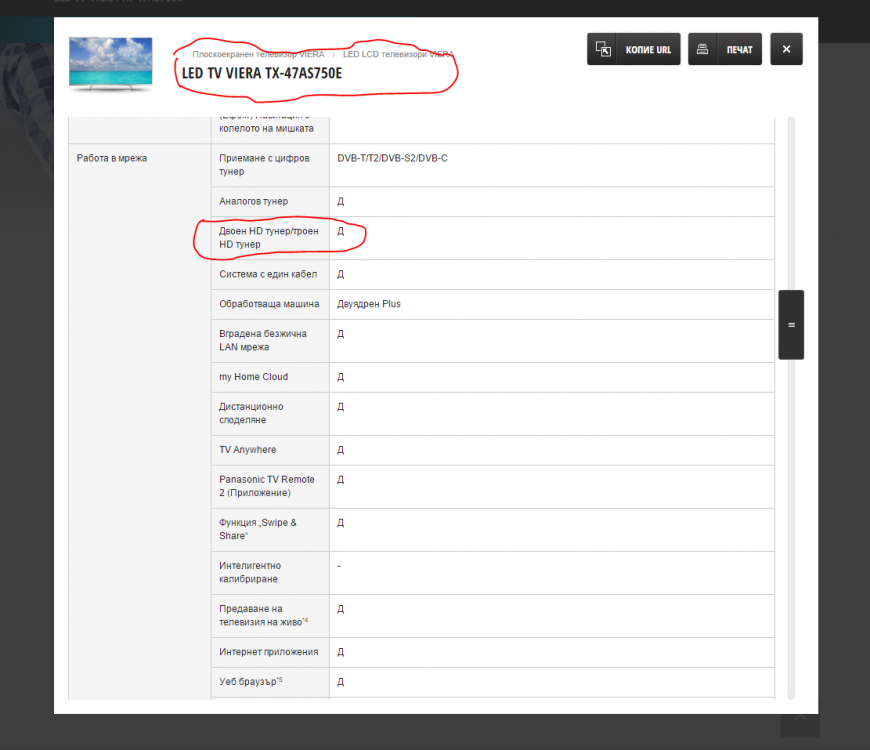This screenshot has height=750, width=870.
Task: Click the Обработваща машина row label
Action: point(269,304)
